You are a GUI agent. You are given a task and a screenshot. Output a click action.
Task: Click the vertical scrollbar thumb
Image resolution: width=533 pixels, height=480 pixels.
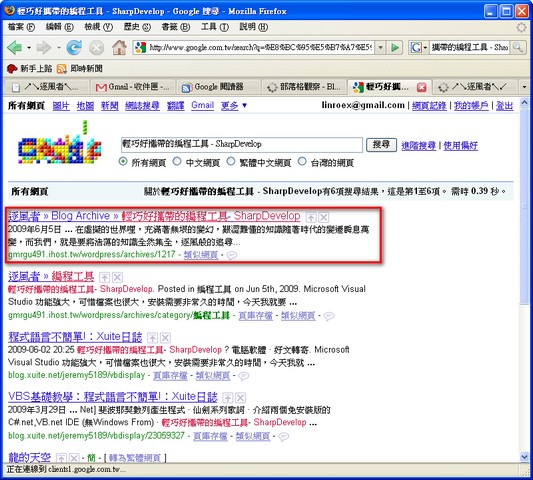tap(524, 206)
